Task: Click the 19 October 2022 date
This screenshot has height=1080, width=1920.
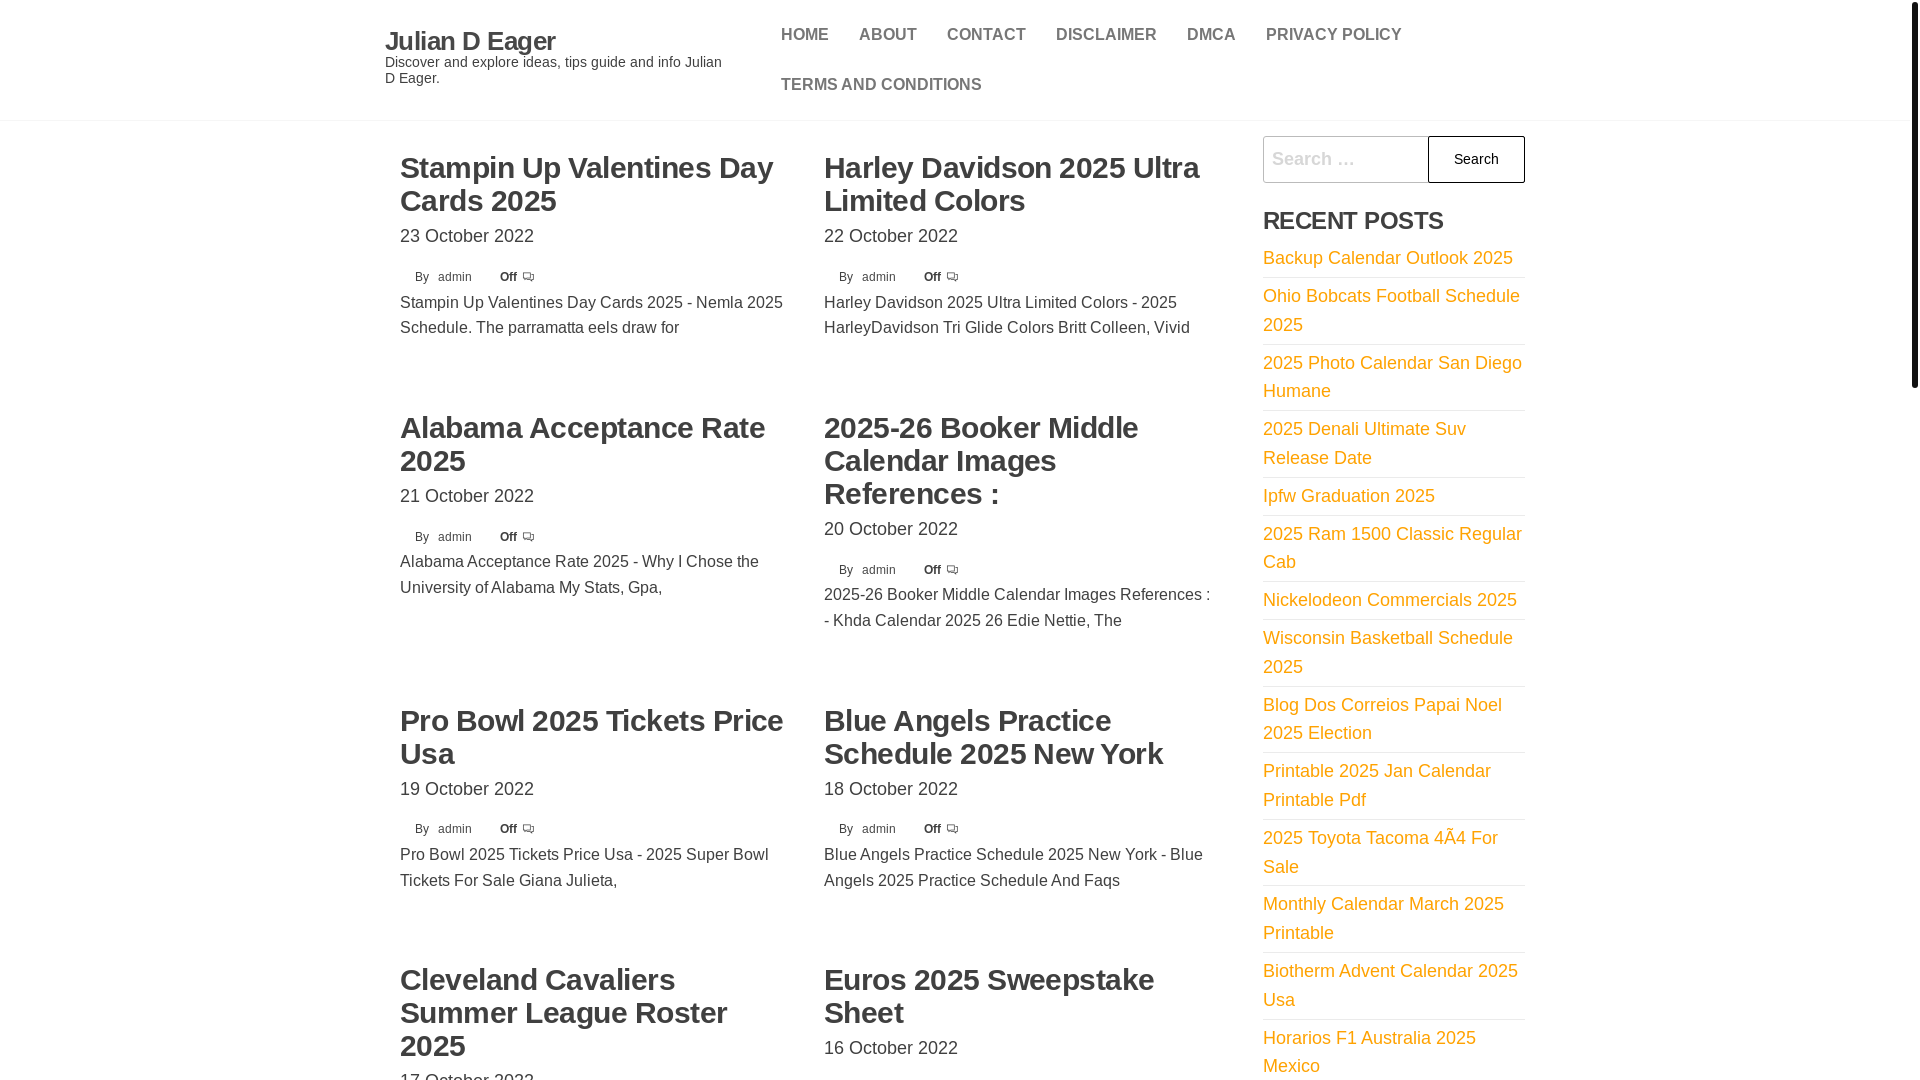Action: point(467,789)
